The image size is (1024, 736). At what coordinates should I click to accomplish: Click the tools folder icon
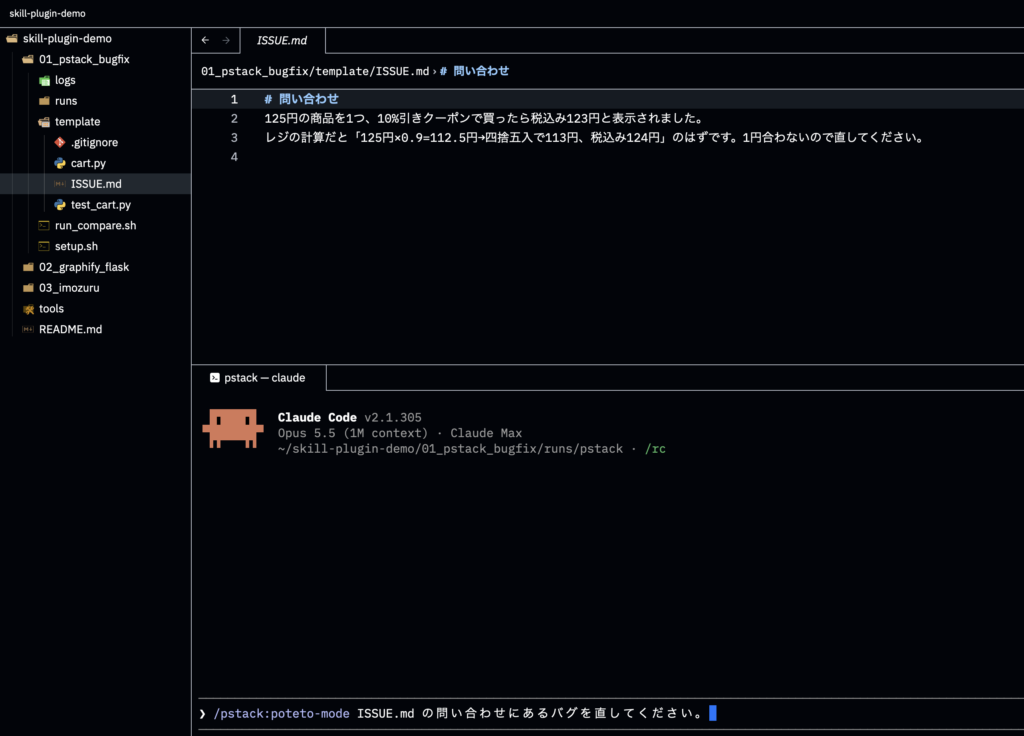click(28, 309)
